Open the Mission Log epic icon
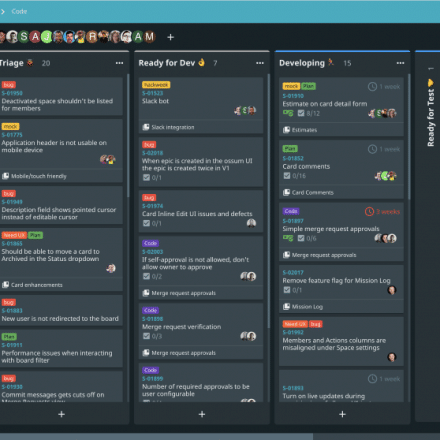 (286, 307)
